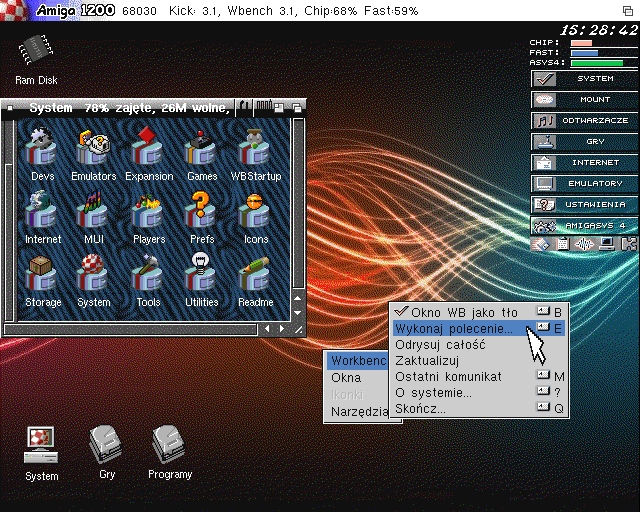Click the computer monitor icon in dock
Image resolution: width=640 pixels, height=512 pixels.
(607, 244)
